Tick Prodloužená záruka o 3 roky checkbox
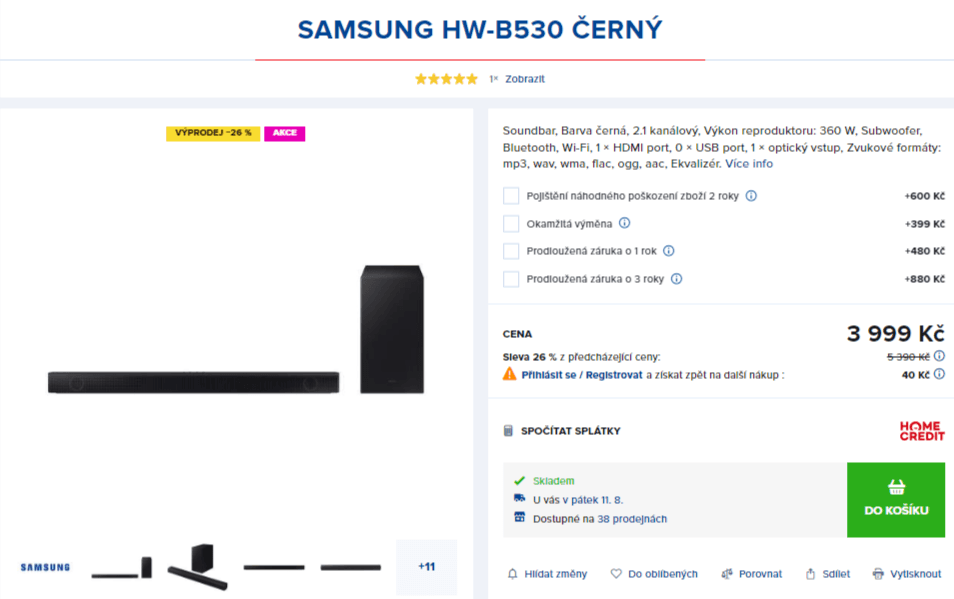The image size is (954, 599). [511, 279]
